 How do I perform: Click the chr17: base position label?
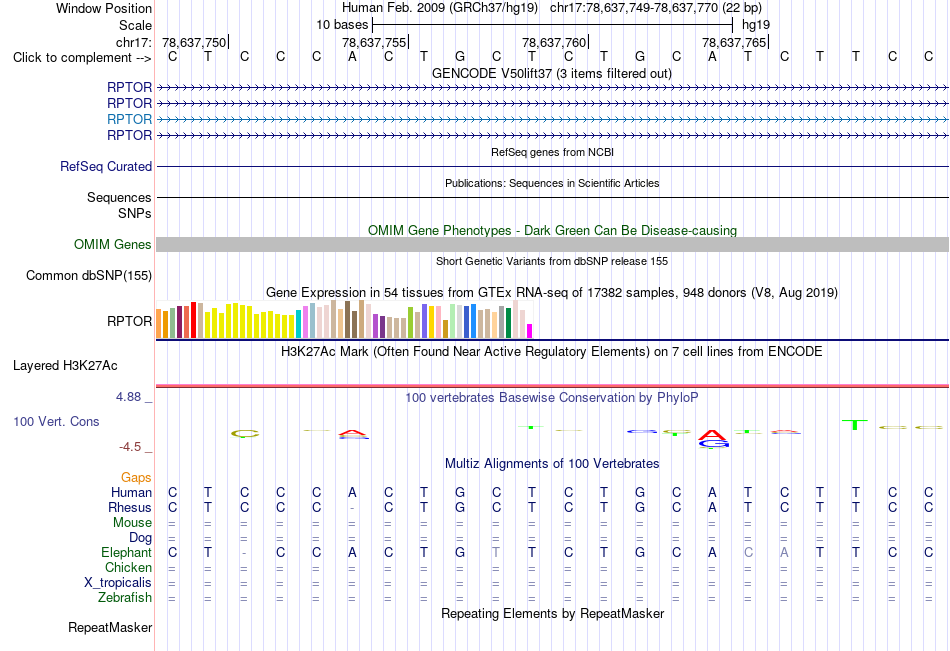[133, 42]
